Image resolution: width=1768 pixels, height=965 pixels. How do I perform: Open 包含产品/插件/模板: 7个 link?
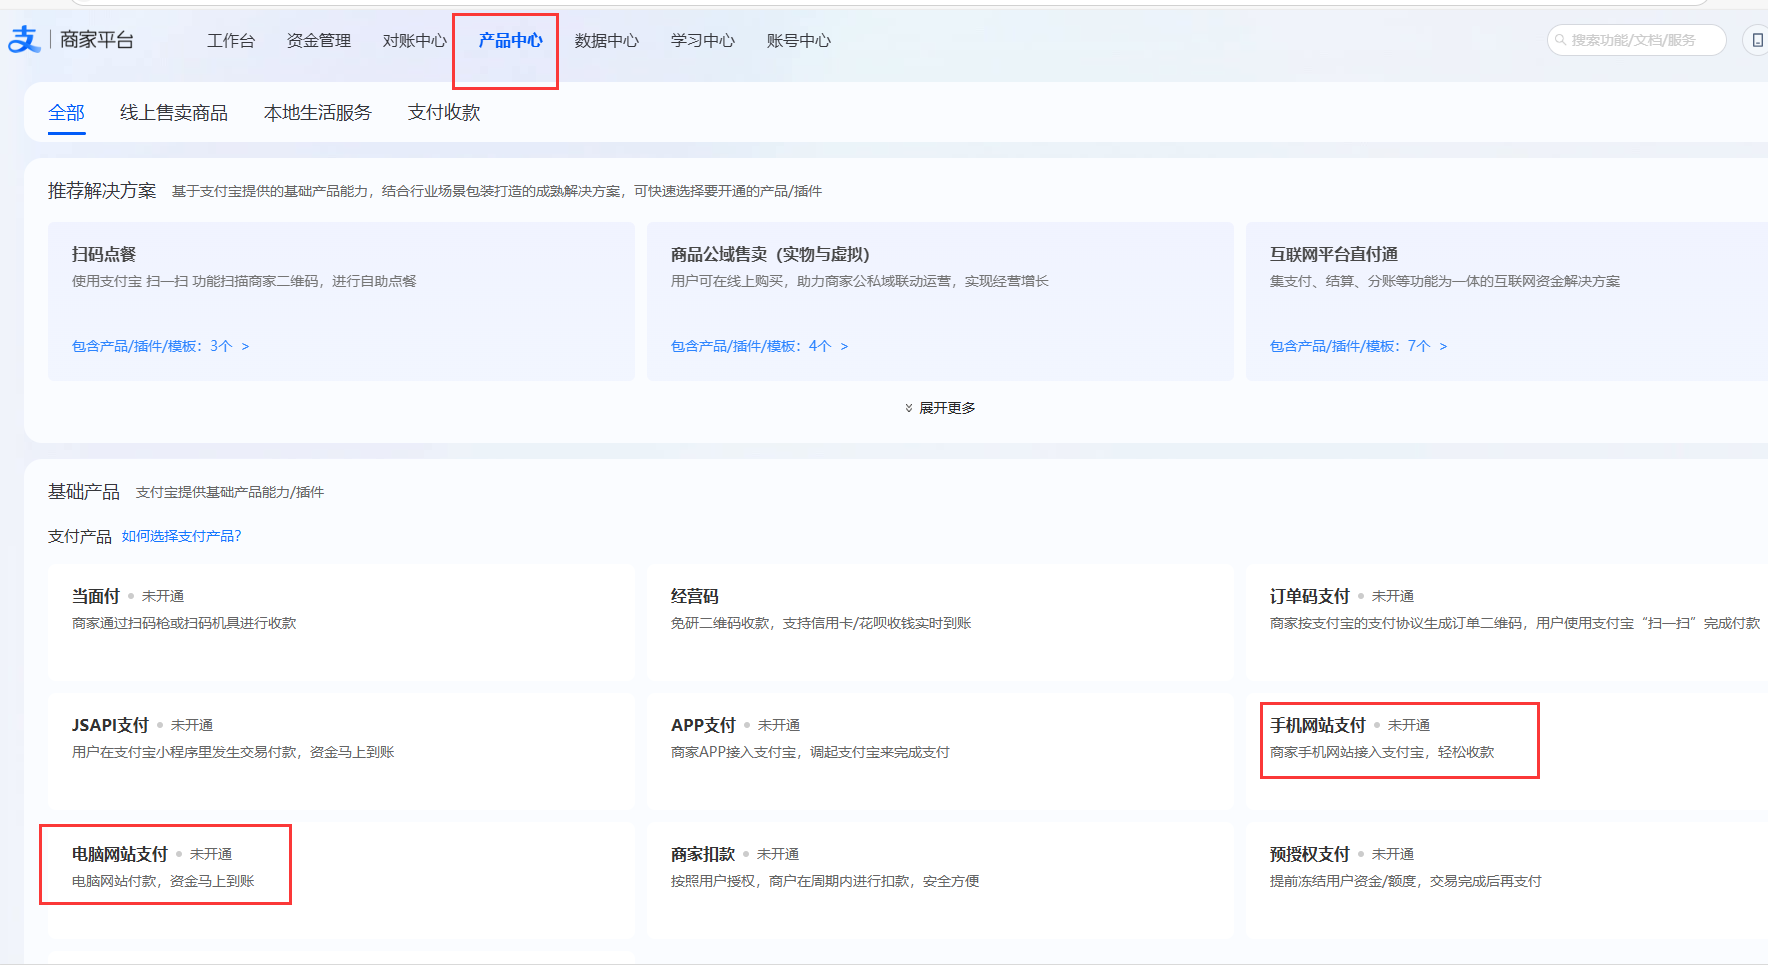point(1359,346)
